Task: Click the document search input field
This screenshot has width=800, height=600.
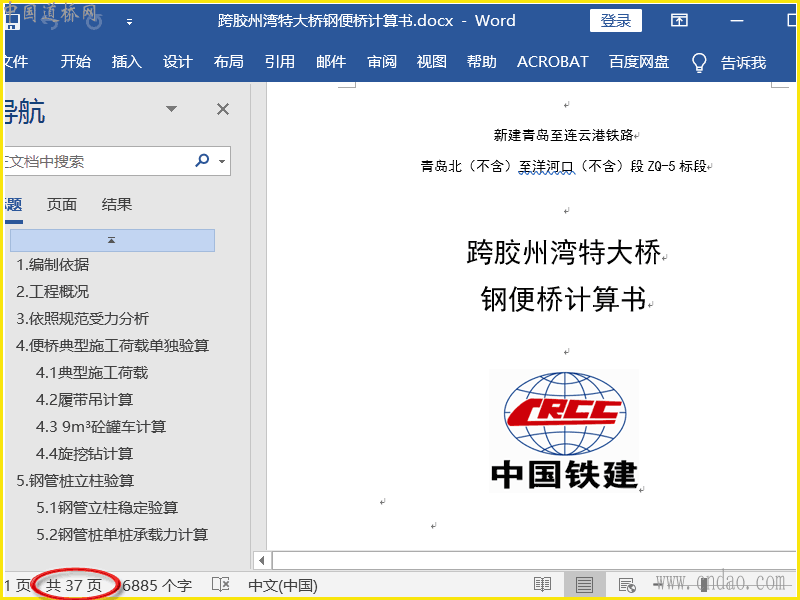Action: (x=97, y=161)
